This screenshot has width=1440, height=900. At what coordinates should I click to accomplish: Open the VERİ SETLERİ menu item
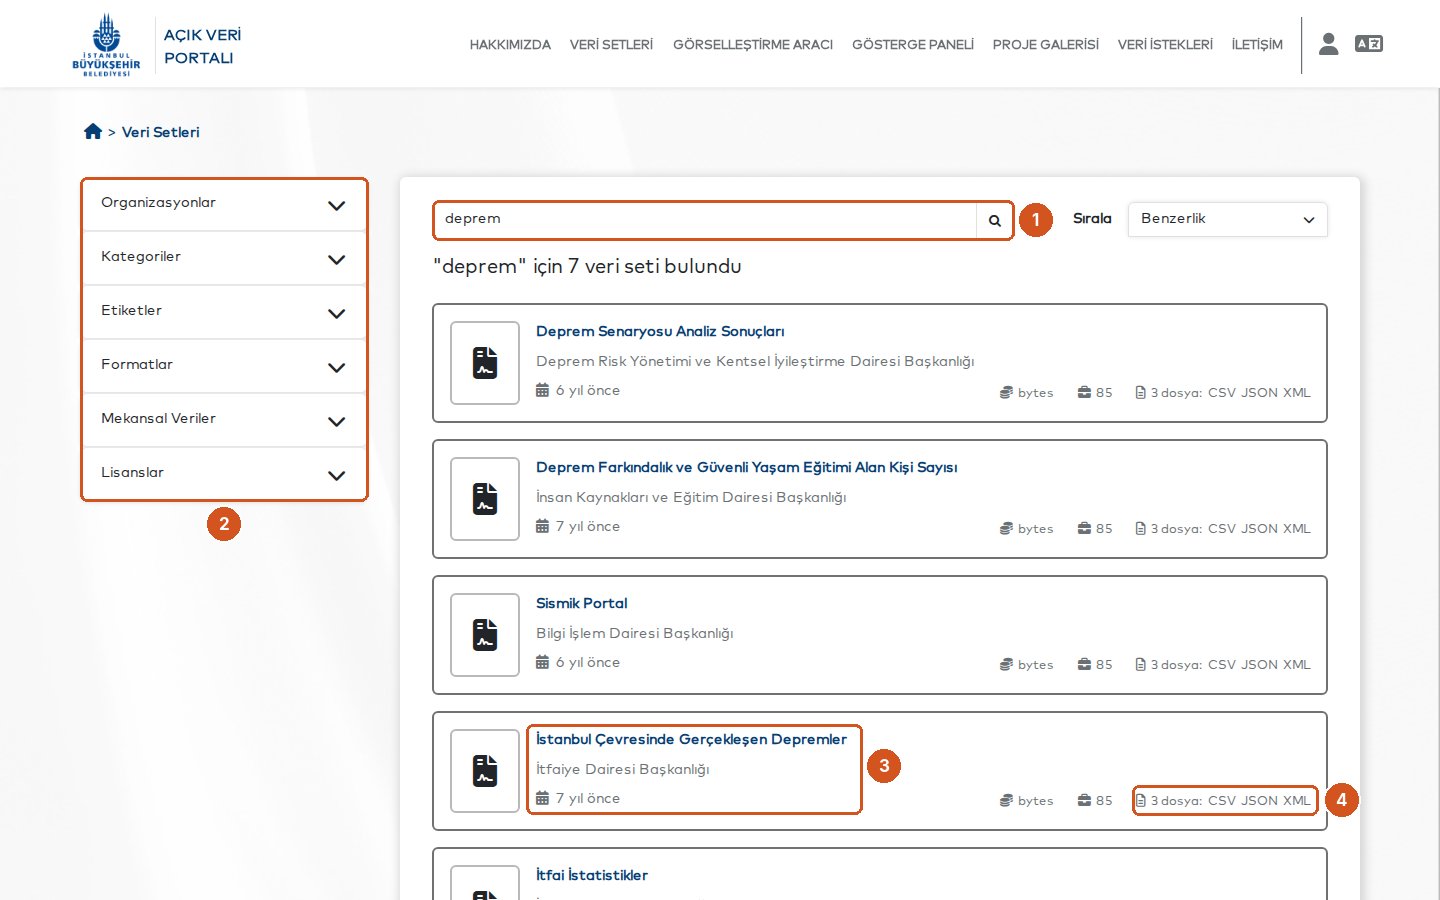point(611,45)
